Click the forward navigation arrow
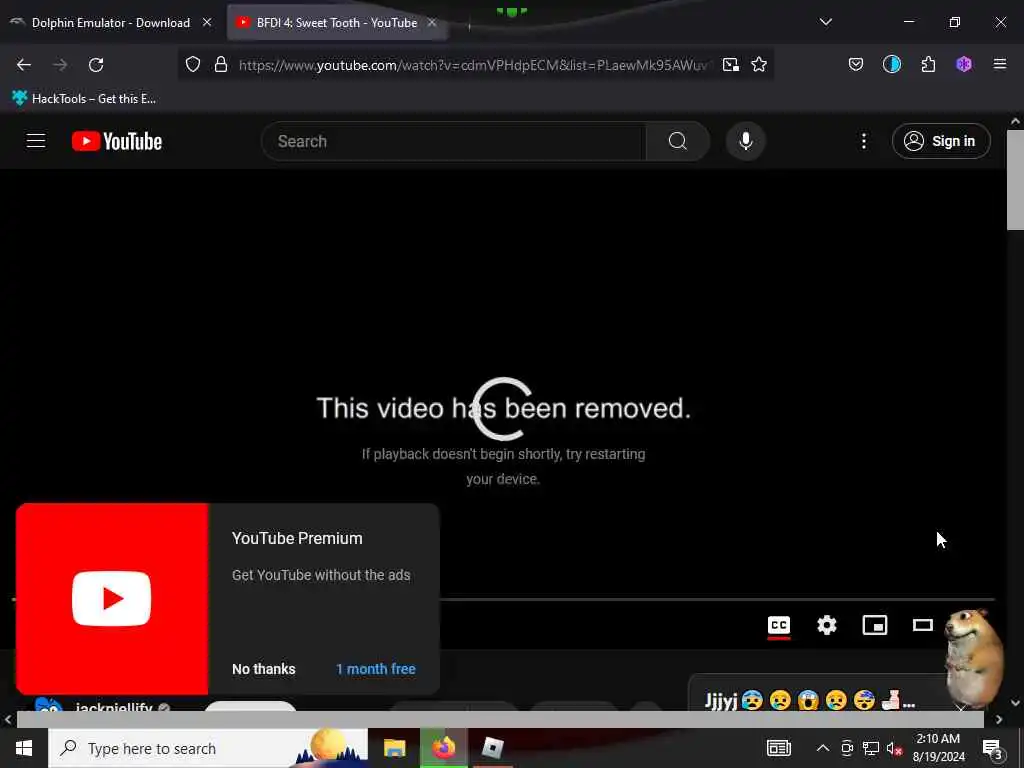 click(60, 65)
